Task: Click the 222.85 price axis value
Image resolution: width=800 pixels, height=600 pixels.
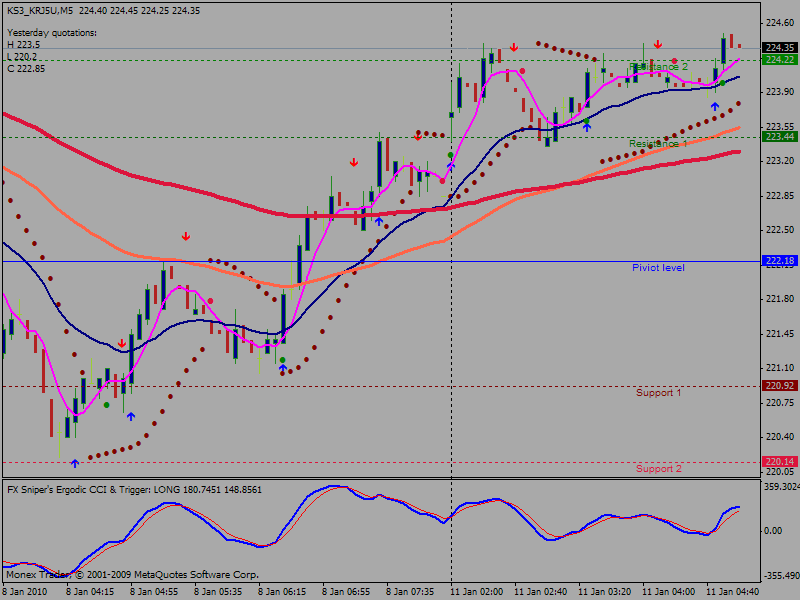Action: (780, 195)
